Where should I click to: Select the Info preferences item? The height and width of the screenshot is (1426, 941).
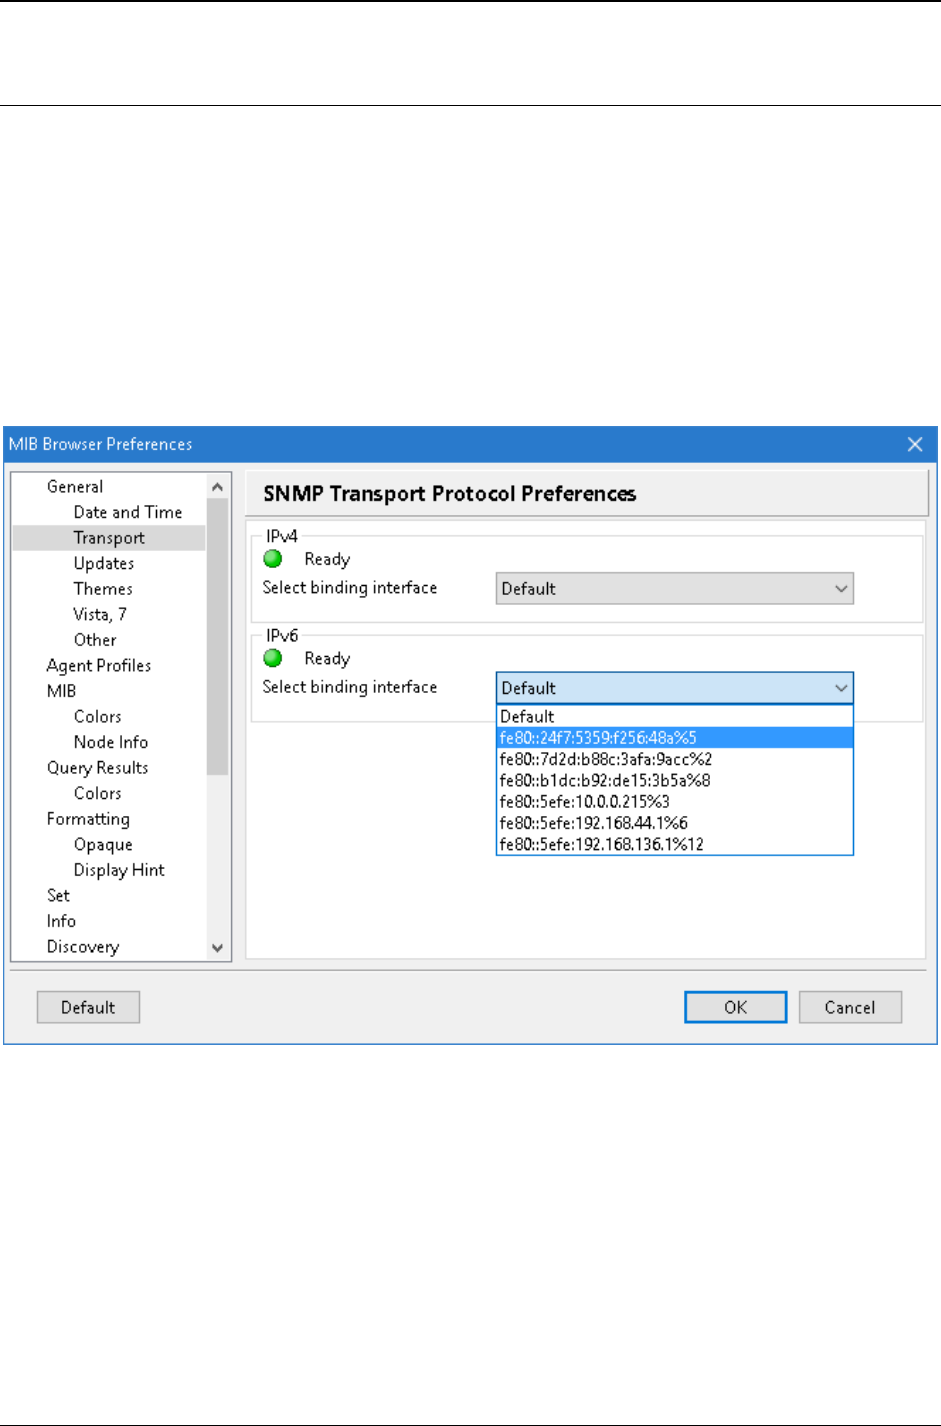pos(61,921)
